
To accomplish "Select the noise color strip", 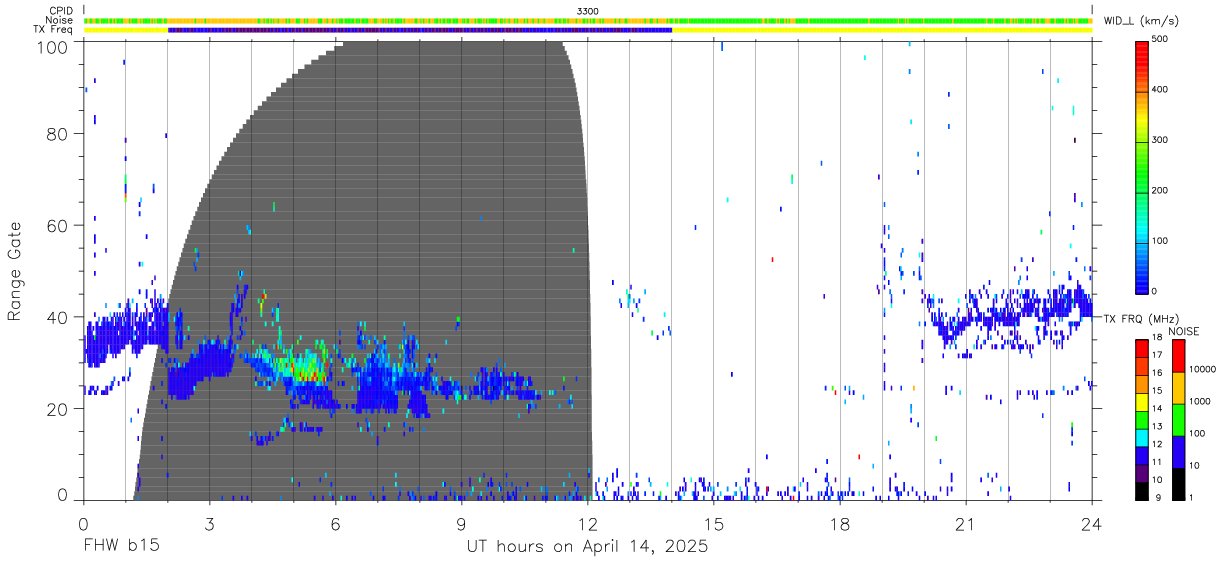I will [x=588, y=20].
